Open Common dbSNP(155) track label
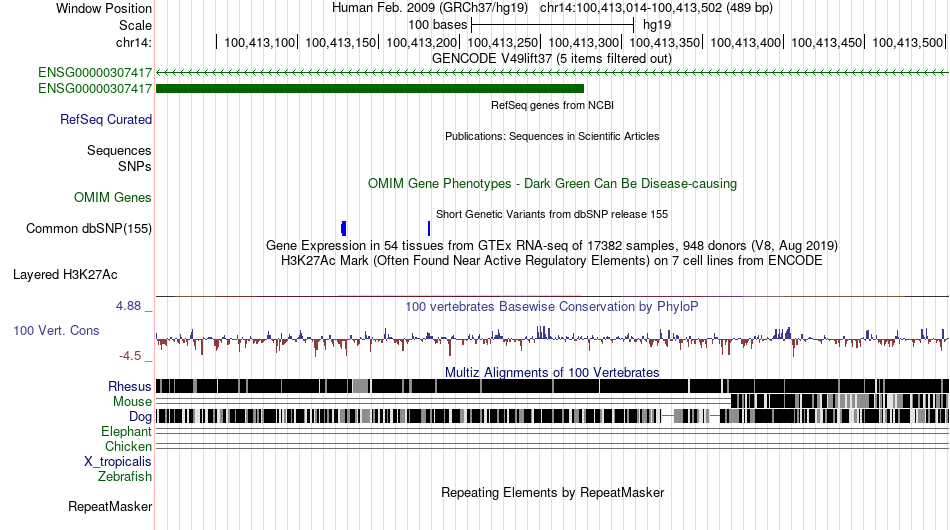The image size is (950, 530). click(x=89, y=228)
